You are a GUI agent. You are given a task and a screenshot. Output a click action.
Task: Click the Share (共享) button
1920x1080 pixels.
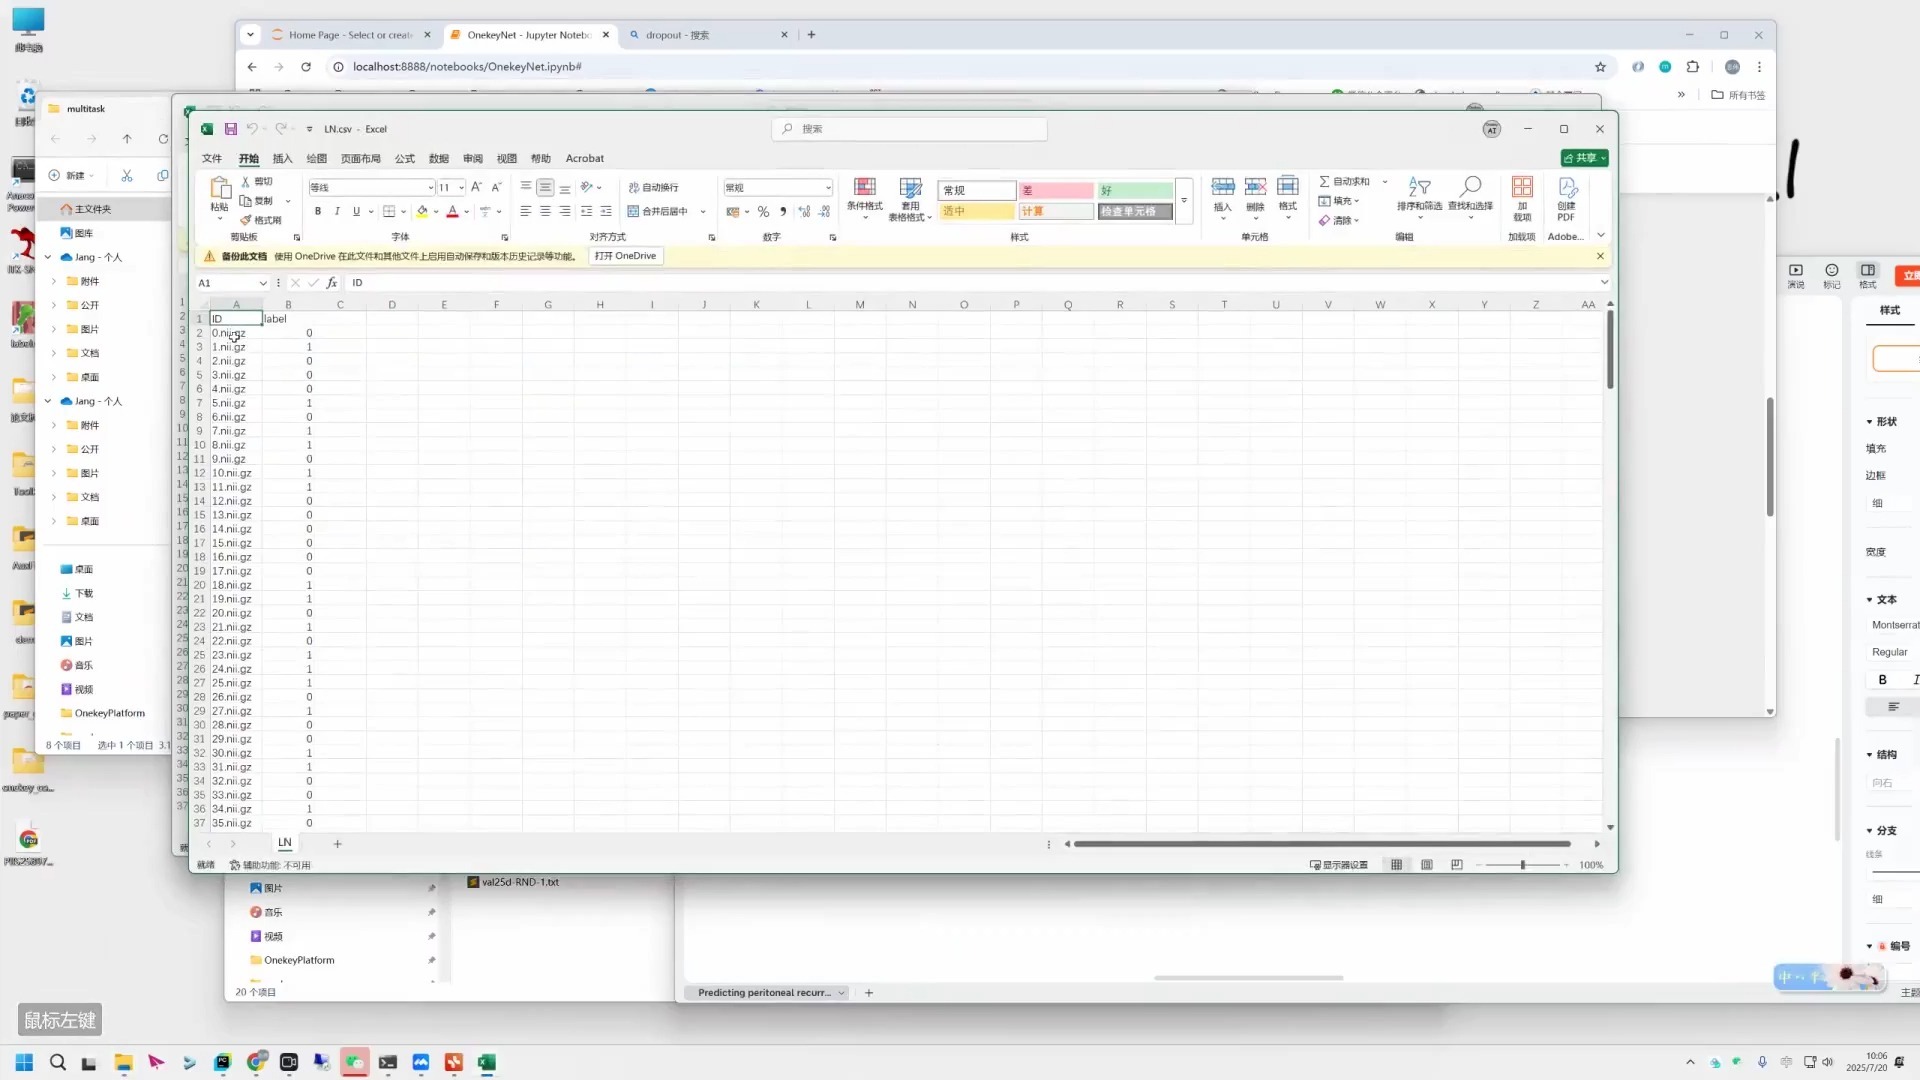(x=1585, y=158)
